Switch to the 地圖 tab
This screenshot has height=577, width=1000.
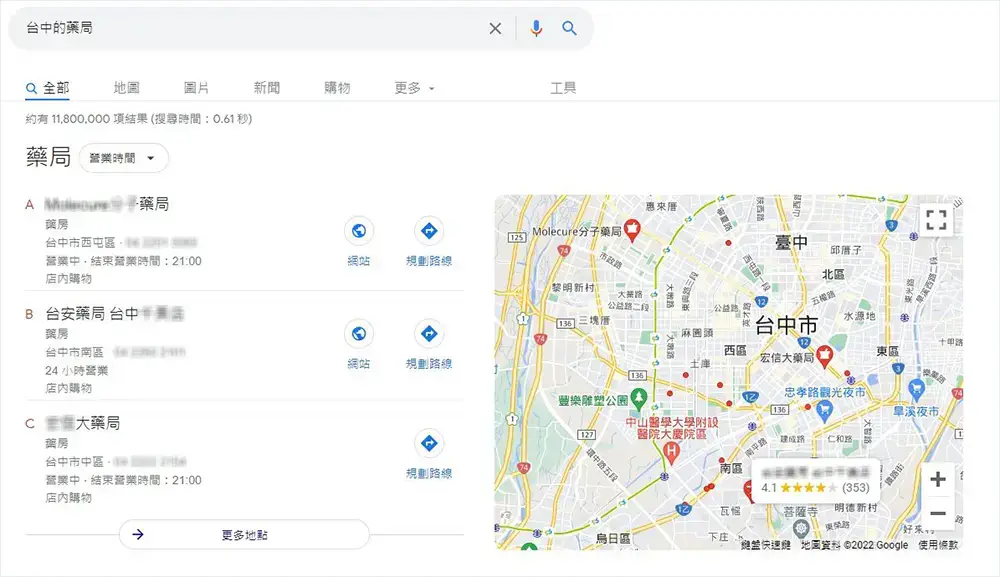(x=124, y=87)
